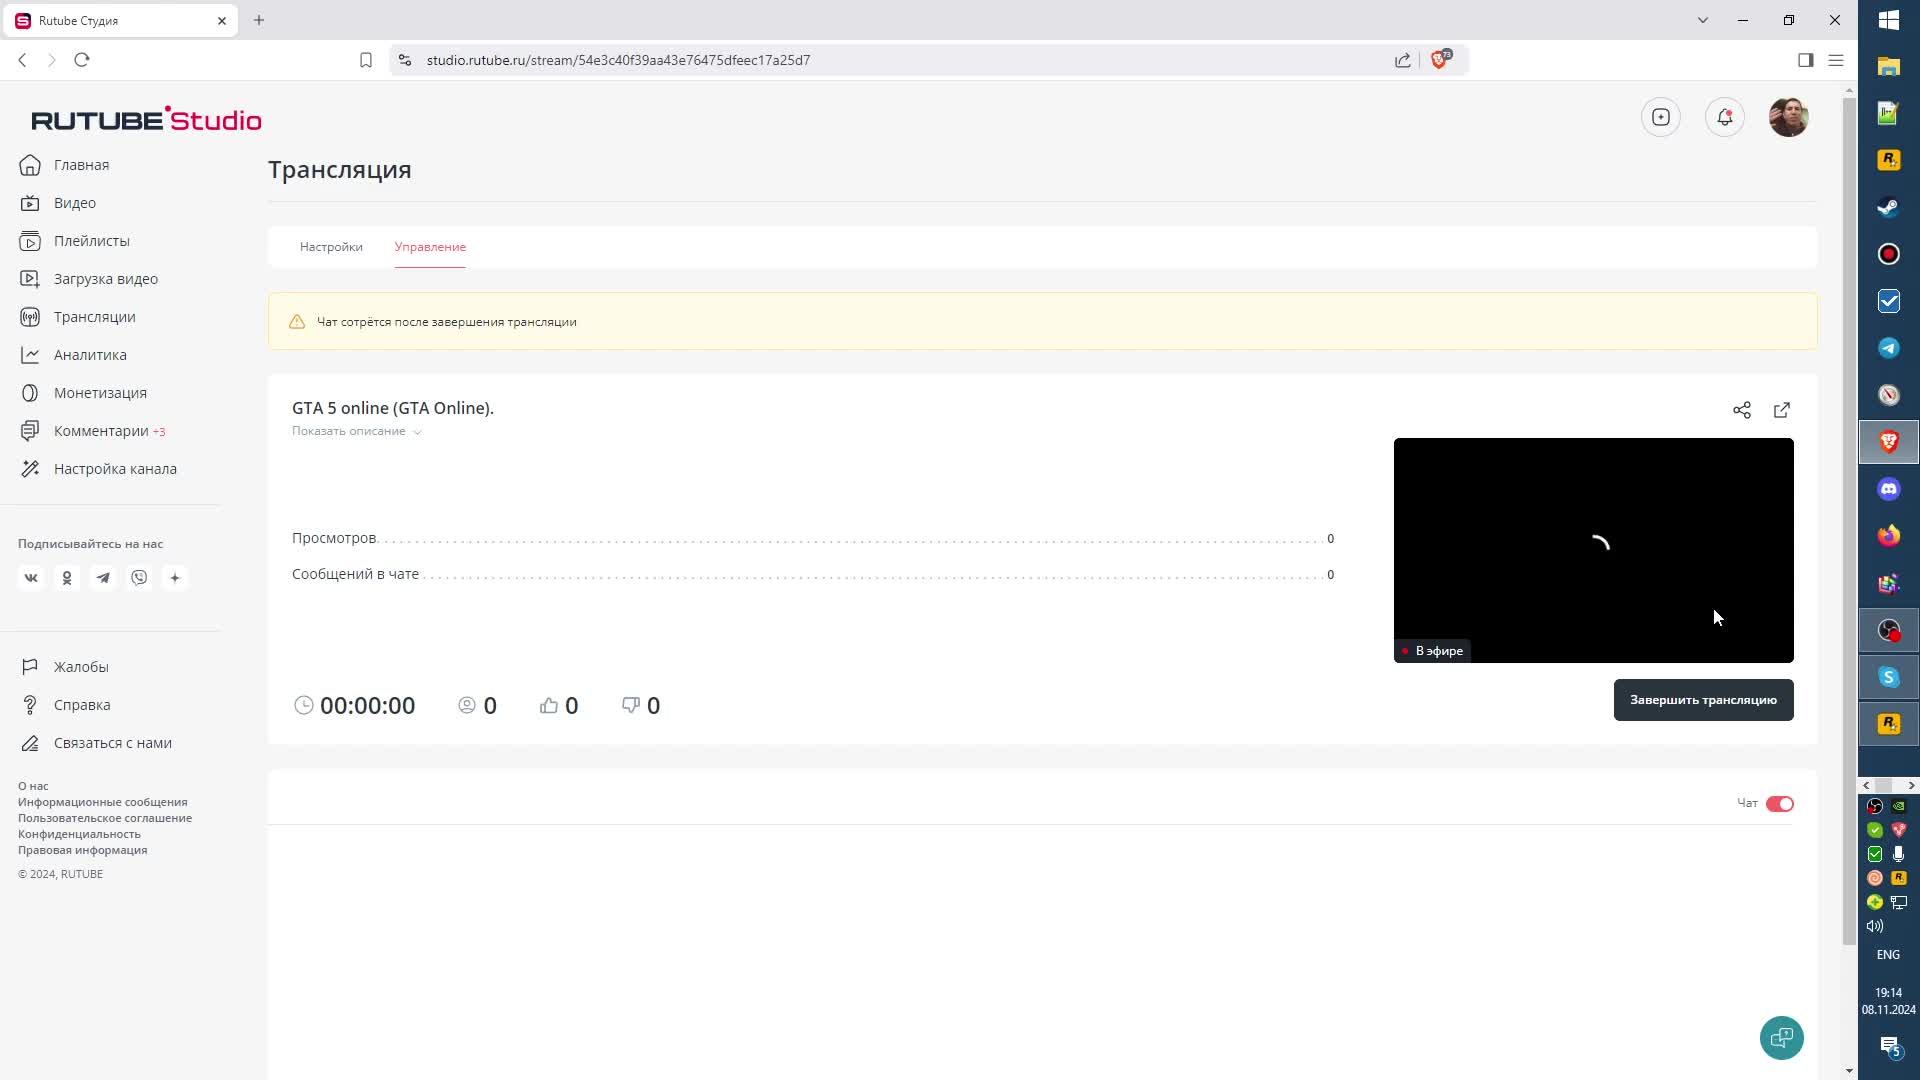Click the share stream icon
1920x1080 pixels.
click(1741, 410)
